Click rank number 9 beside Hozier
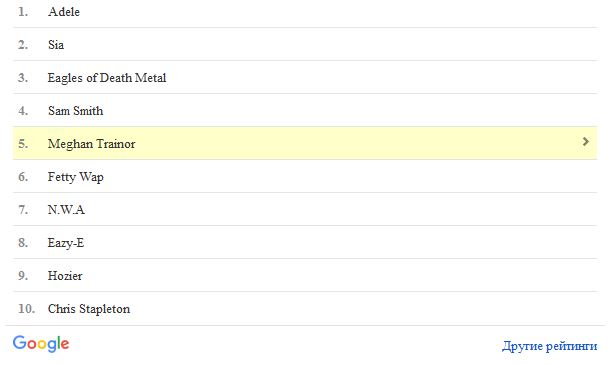This screenshot has width=615, height=366. click(23, 275)
